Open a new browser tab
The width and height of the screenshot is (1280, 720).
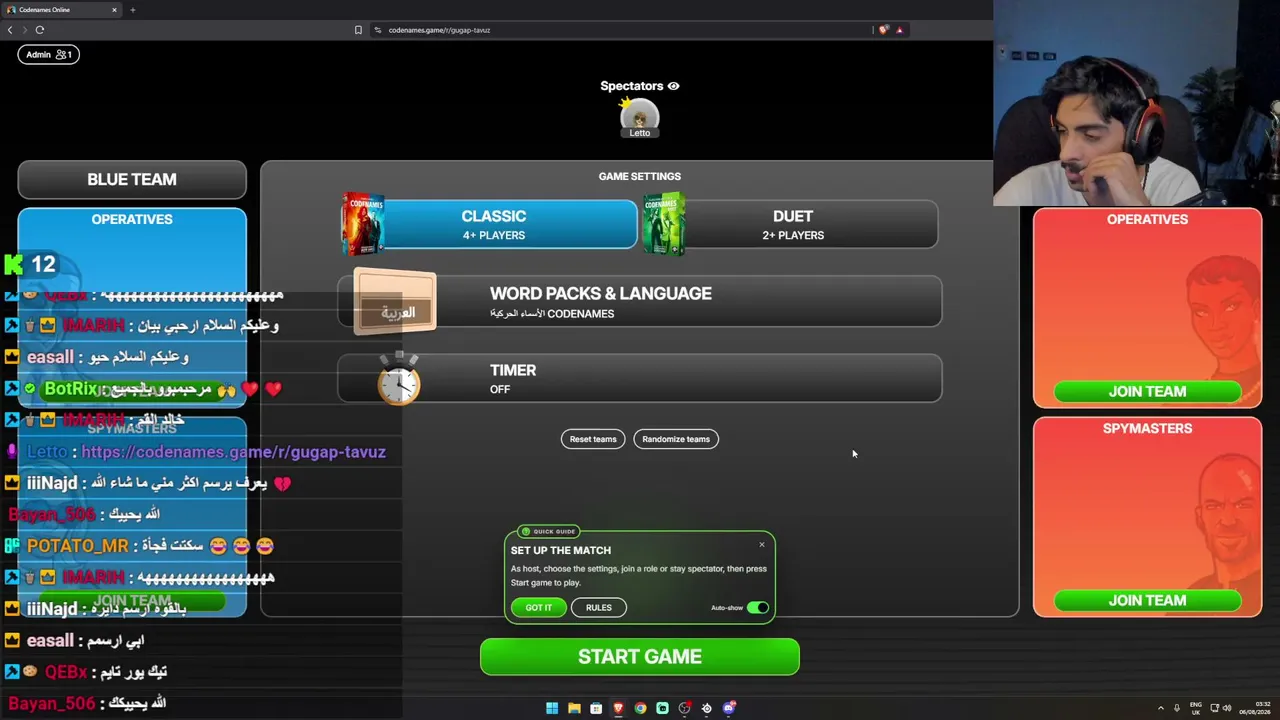point(132,10)
